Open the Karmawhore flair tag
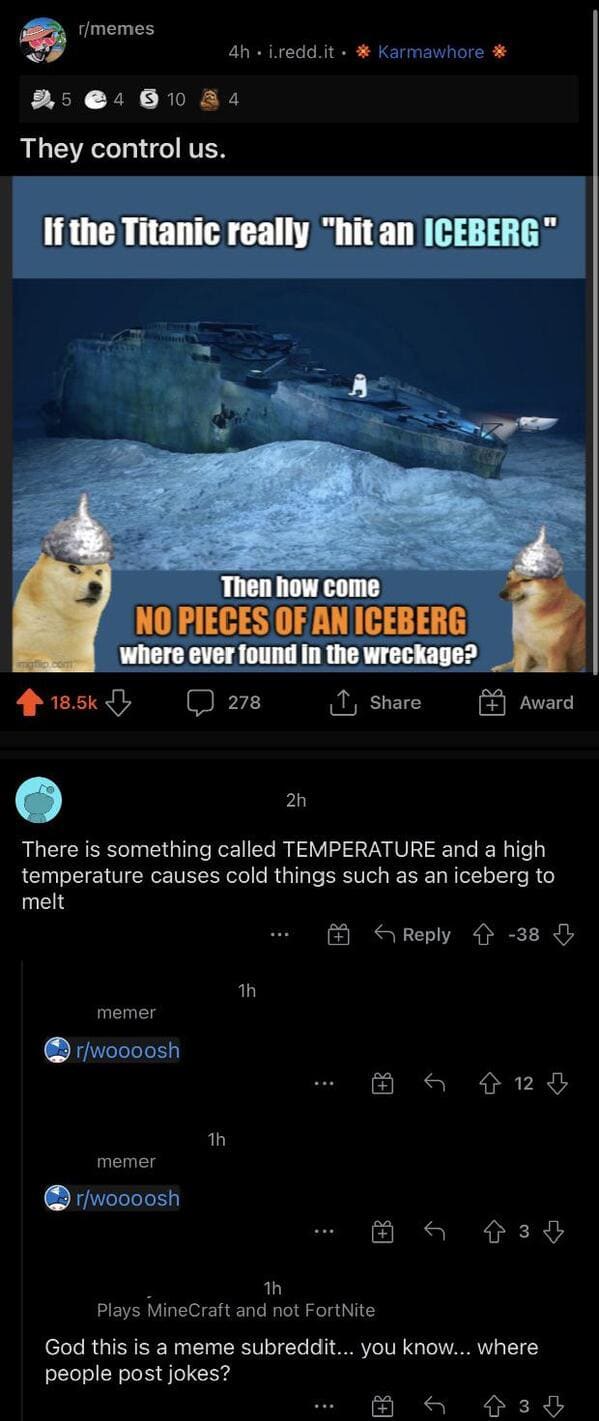This screenshot has width=599, height=1421. [432, 52]
